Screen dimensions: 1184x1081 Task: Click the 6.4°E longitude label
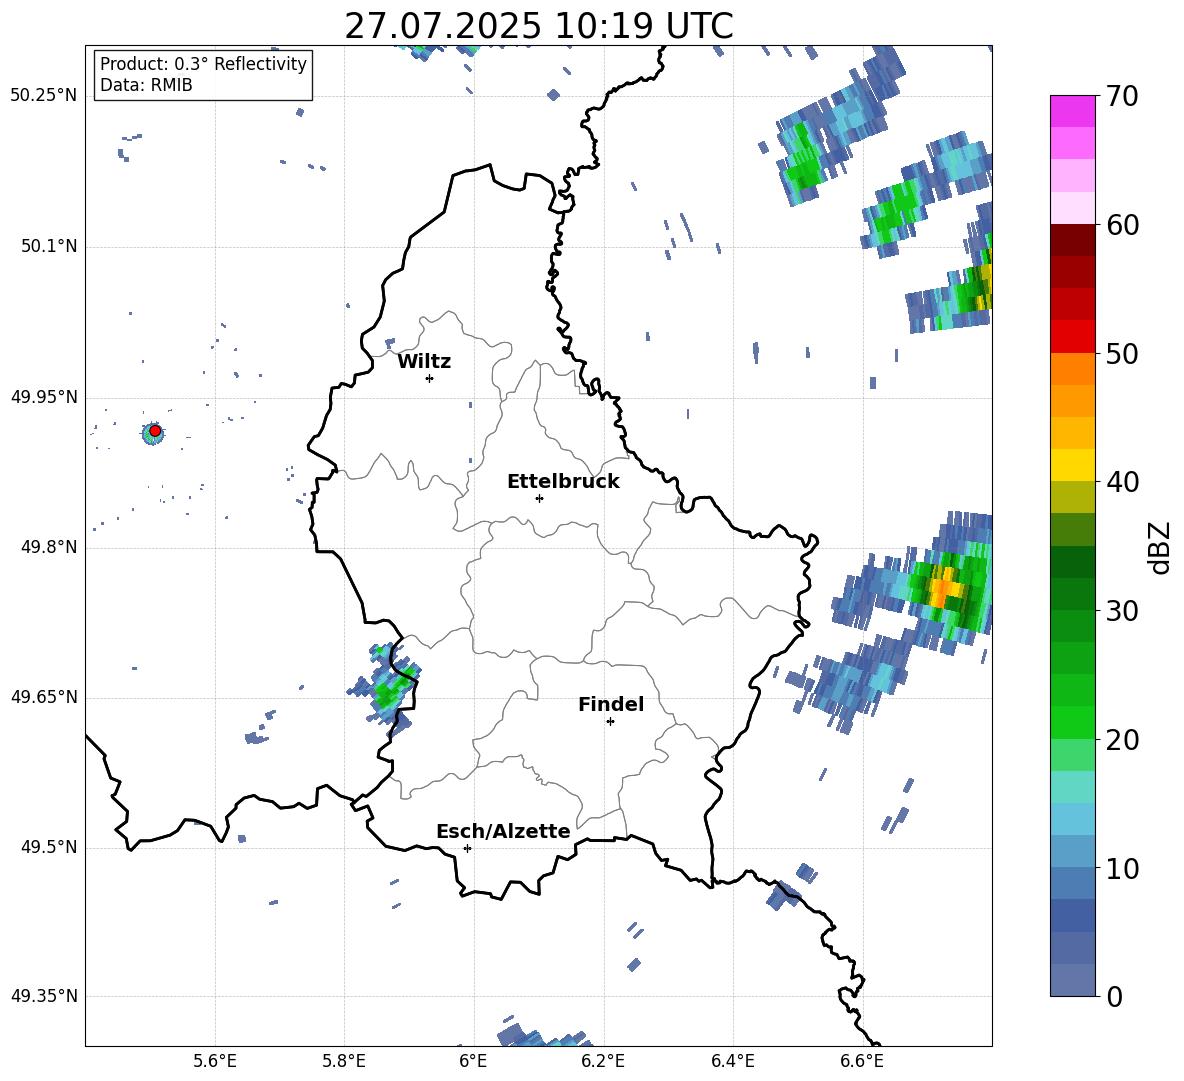pyautogui.click(x=732, y=1062)
